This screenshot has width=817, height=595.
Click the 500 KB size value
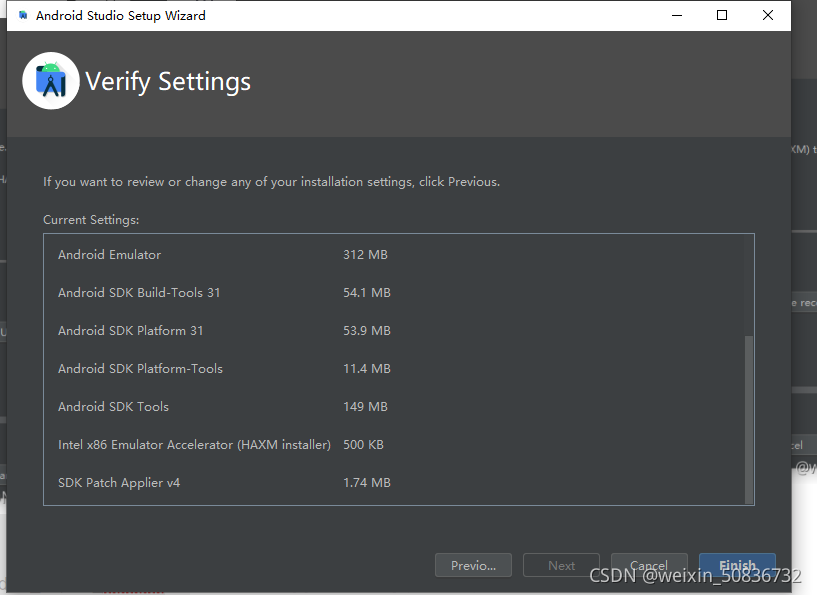pyautogui.click(x=363, y=445)
